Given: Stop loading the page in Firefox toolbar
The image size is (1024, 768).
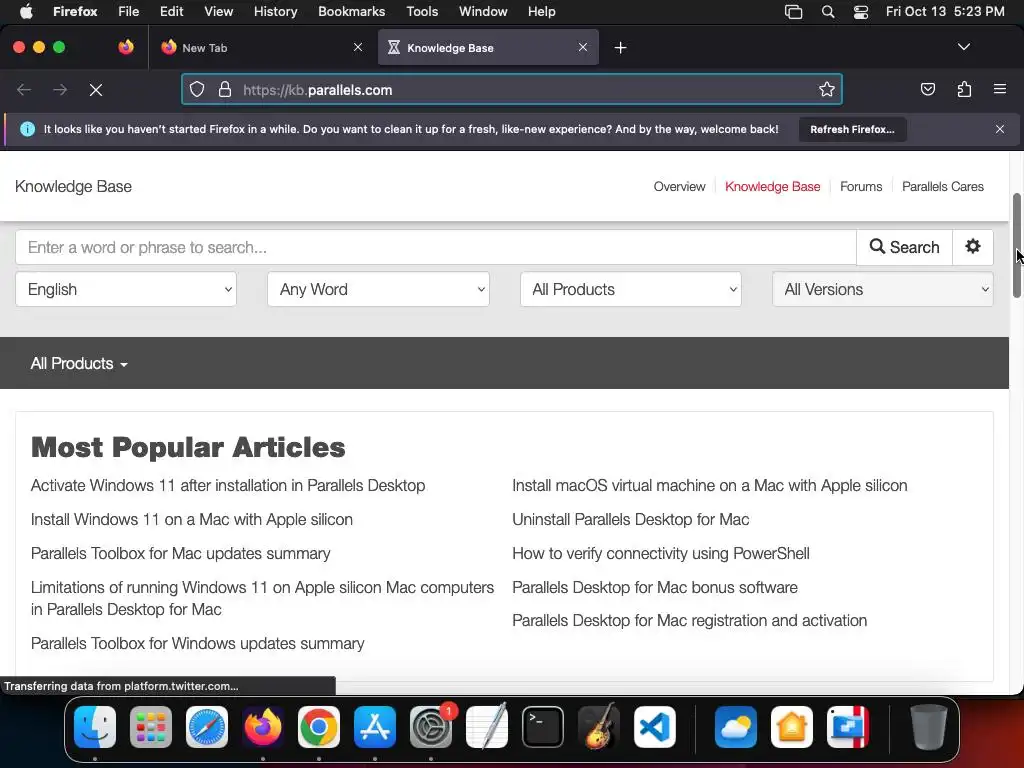Looking at the screenshot, I should pyautogui.click(x=95, y=89).
